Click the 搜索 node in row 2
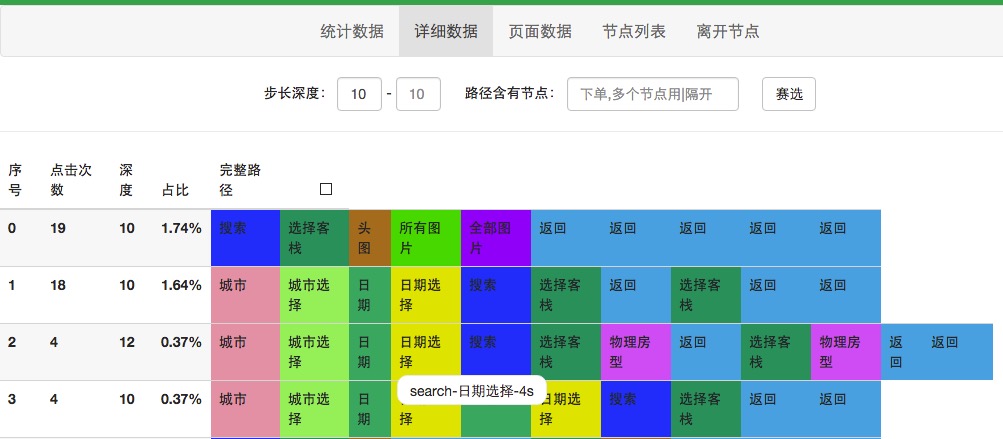The height and width of the screenshot is (439, 1003). point(496,352)
